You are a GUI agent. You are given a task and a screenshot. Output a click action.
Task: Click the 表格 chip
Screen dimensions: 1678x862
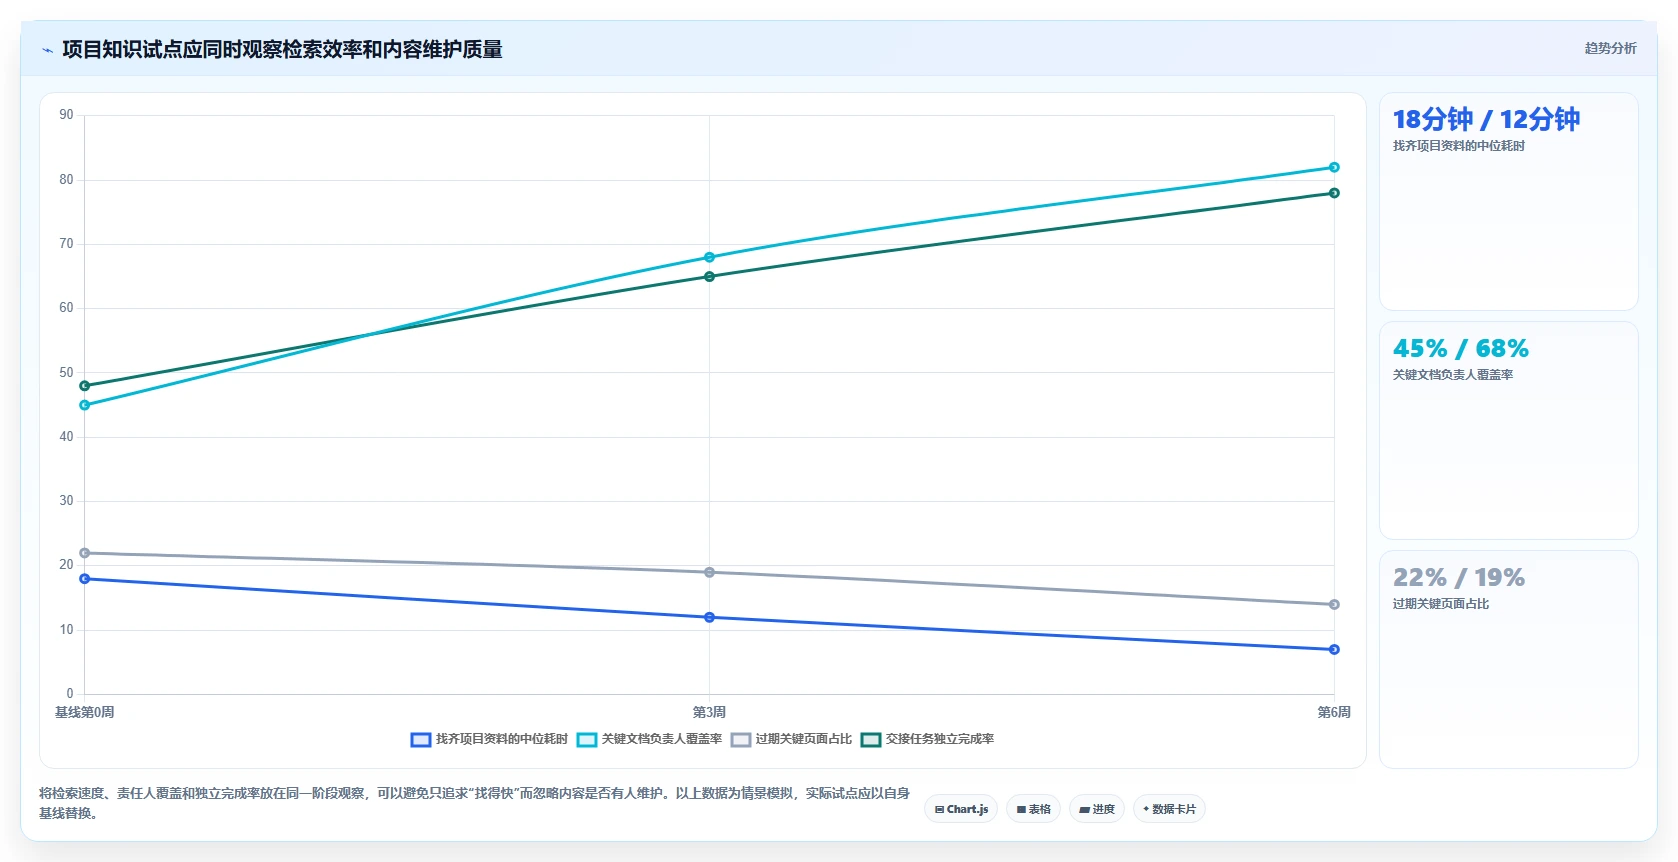[x=1033, y=809]
